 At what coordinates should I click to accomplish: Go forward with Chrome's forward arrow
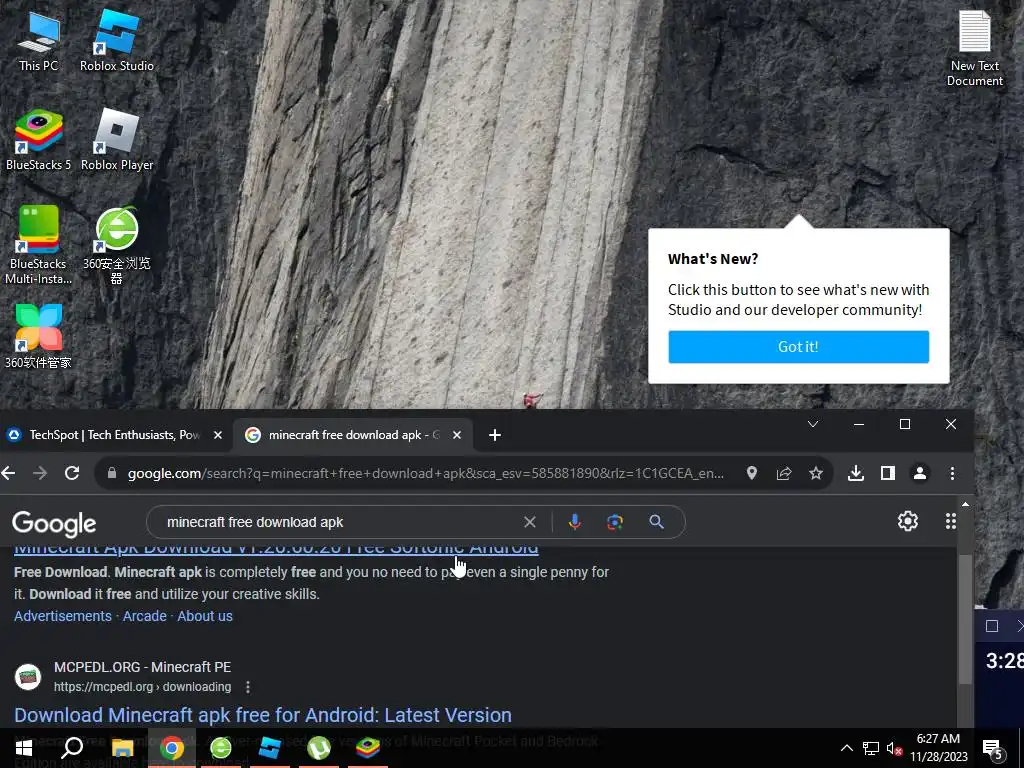tap(40, 473)
